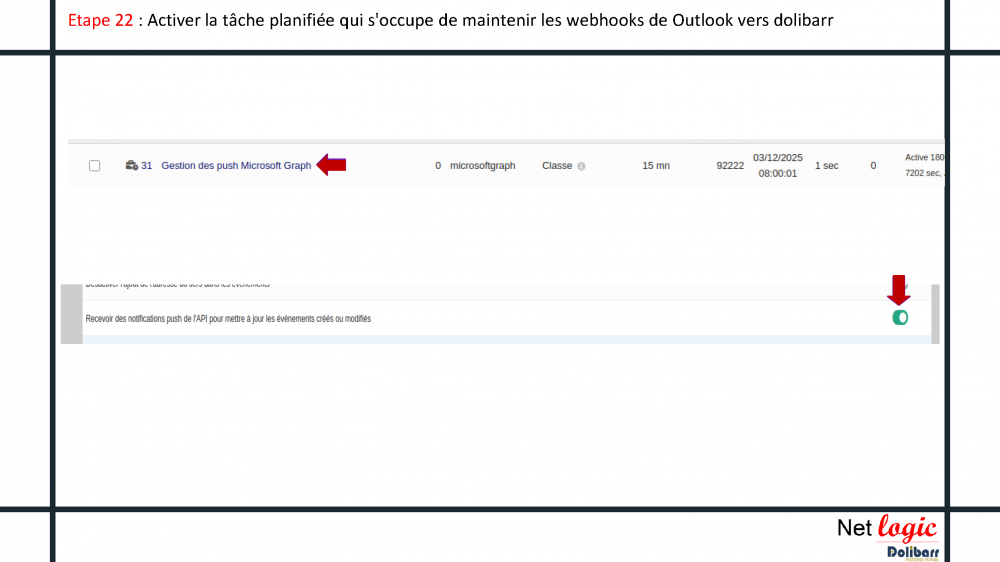Open job ID 31 link

click(147, 166)
